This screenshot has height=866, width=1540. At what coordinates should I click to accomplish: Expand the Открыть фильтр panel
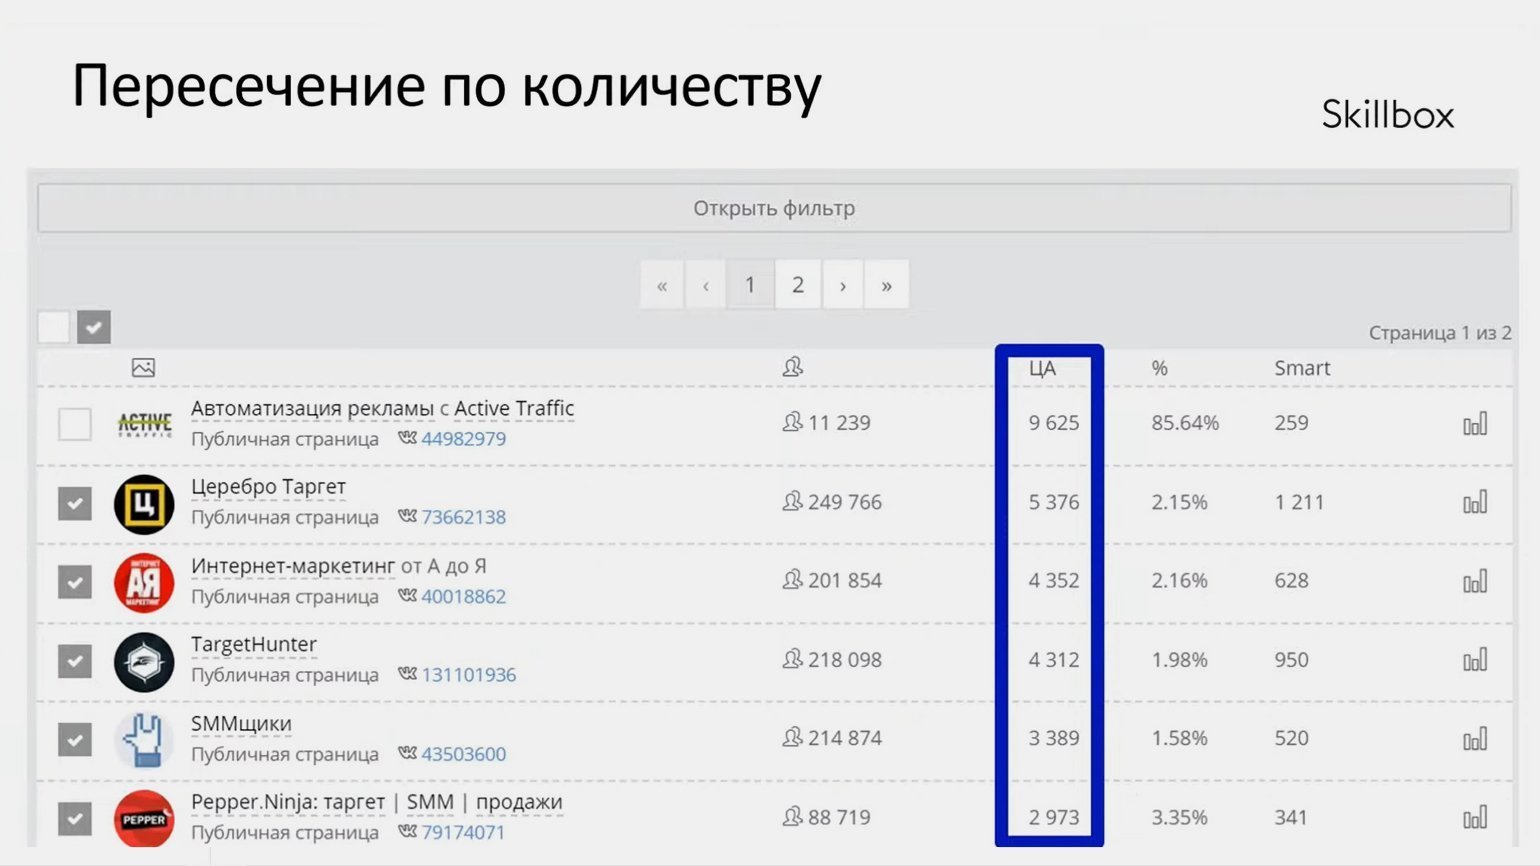pos(774,208)
